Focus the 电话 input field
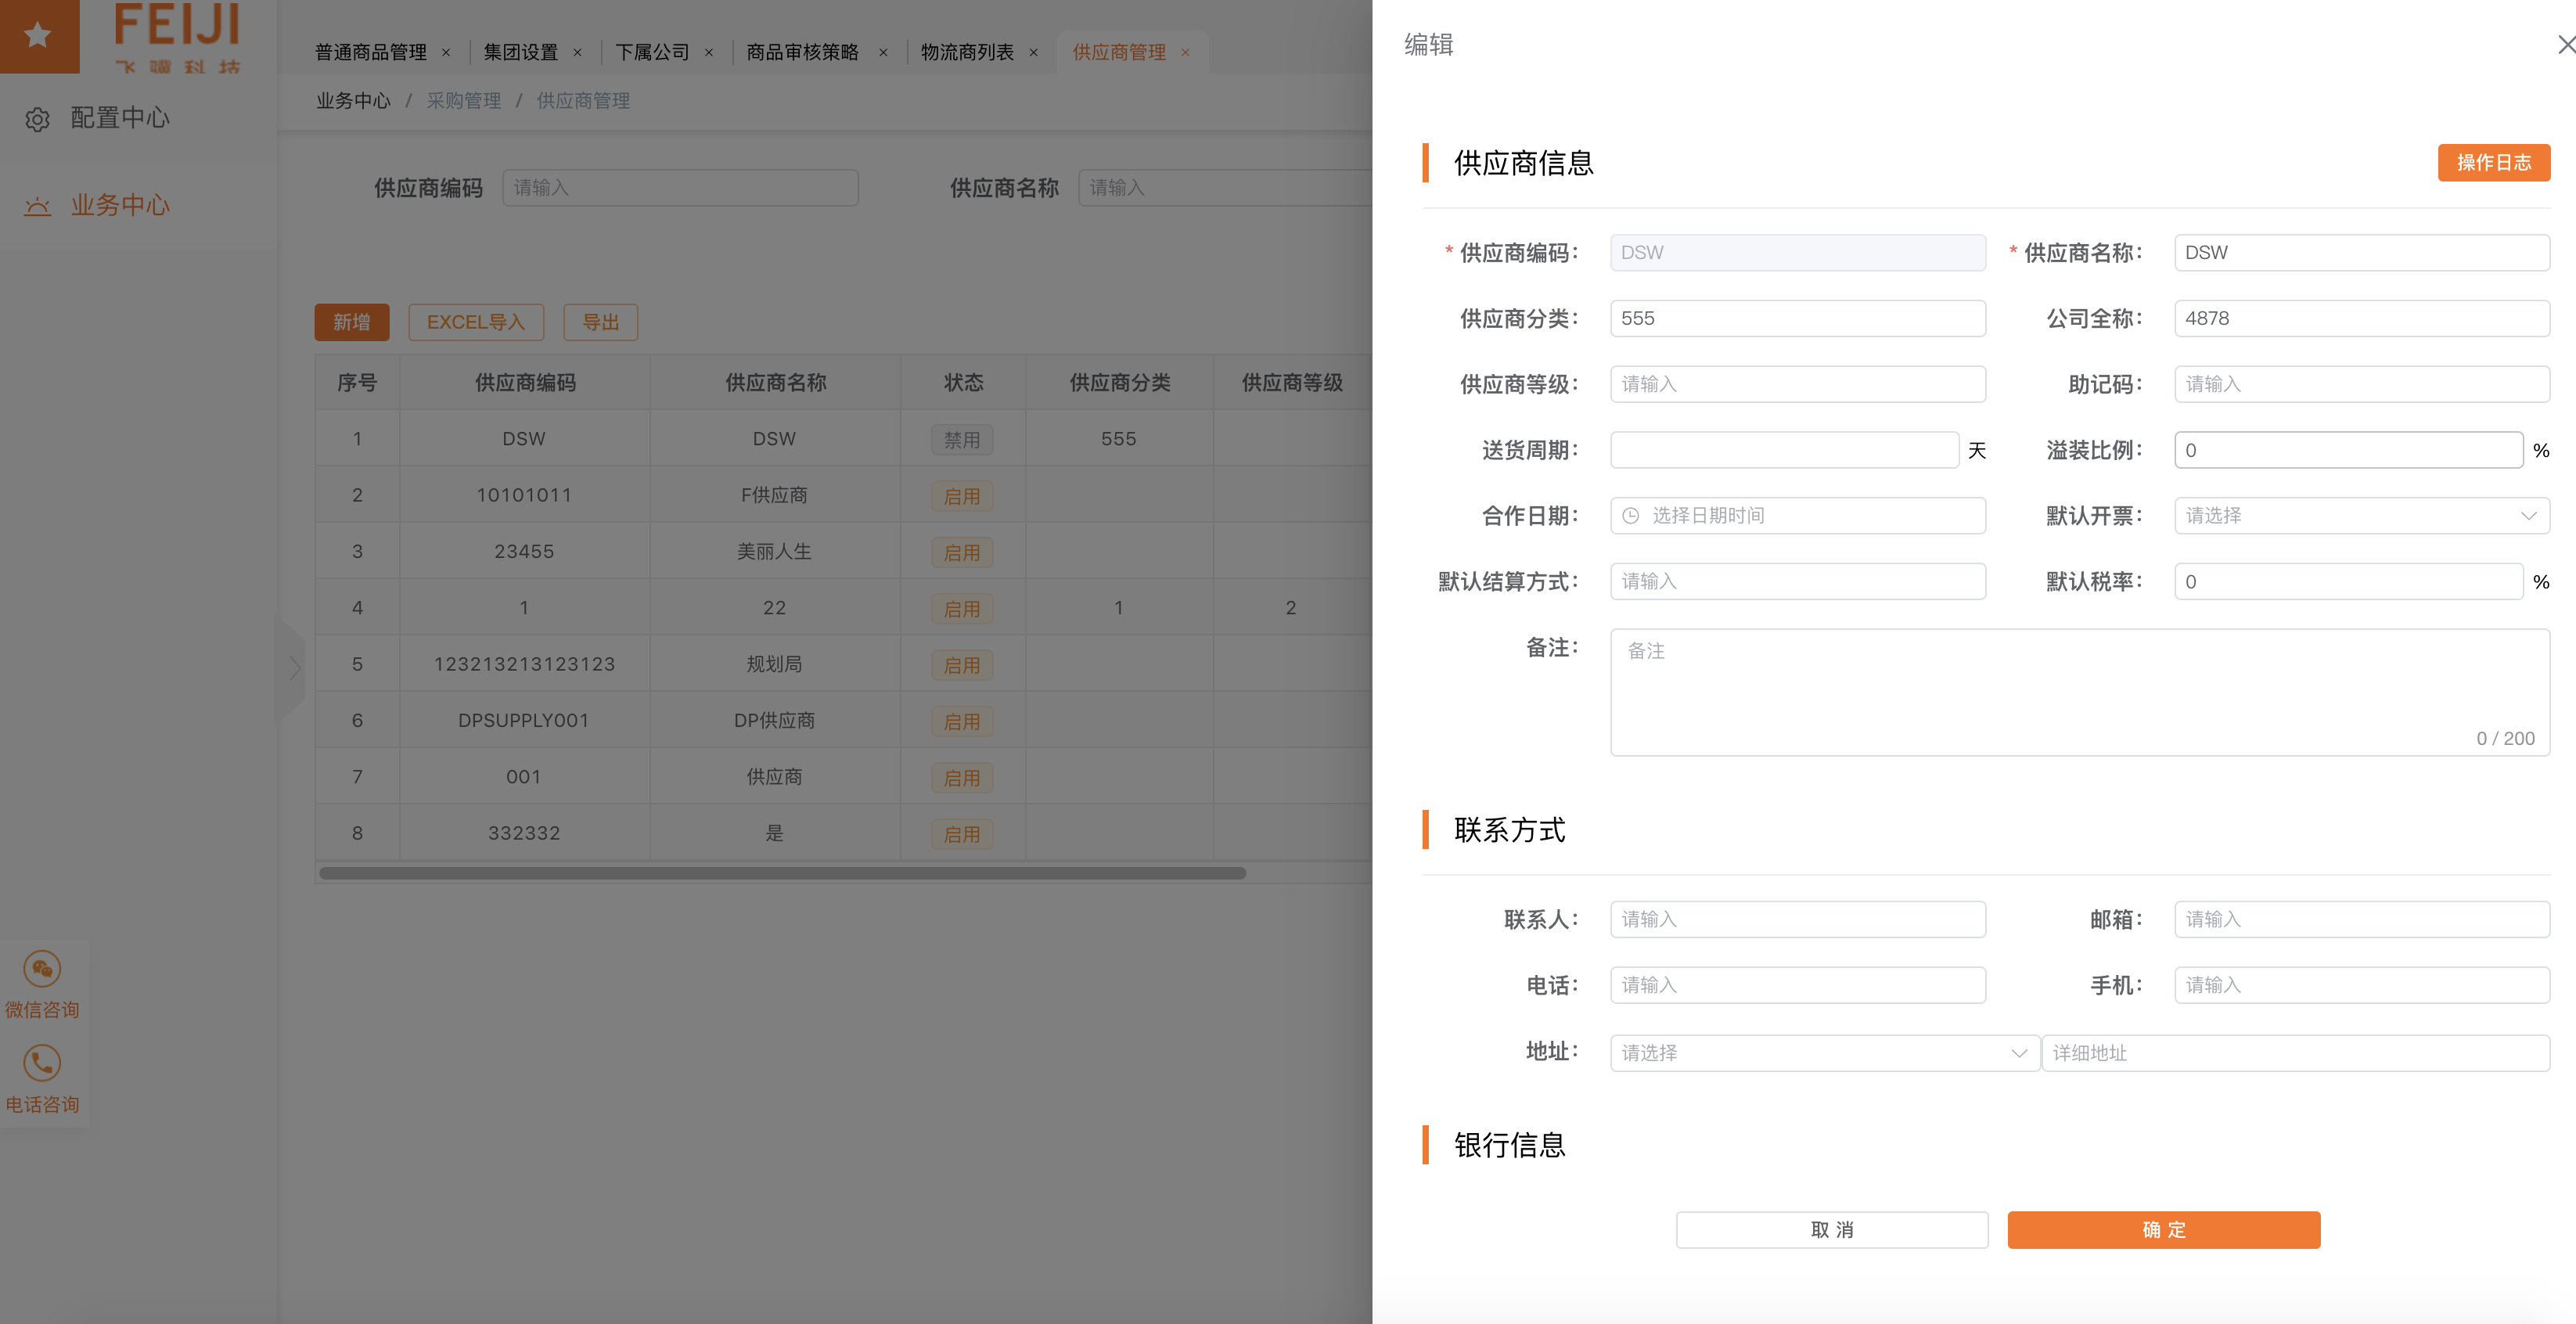The height and width of the screenshot is (1324, 2576). click(x=1798, y=985)
